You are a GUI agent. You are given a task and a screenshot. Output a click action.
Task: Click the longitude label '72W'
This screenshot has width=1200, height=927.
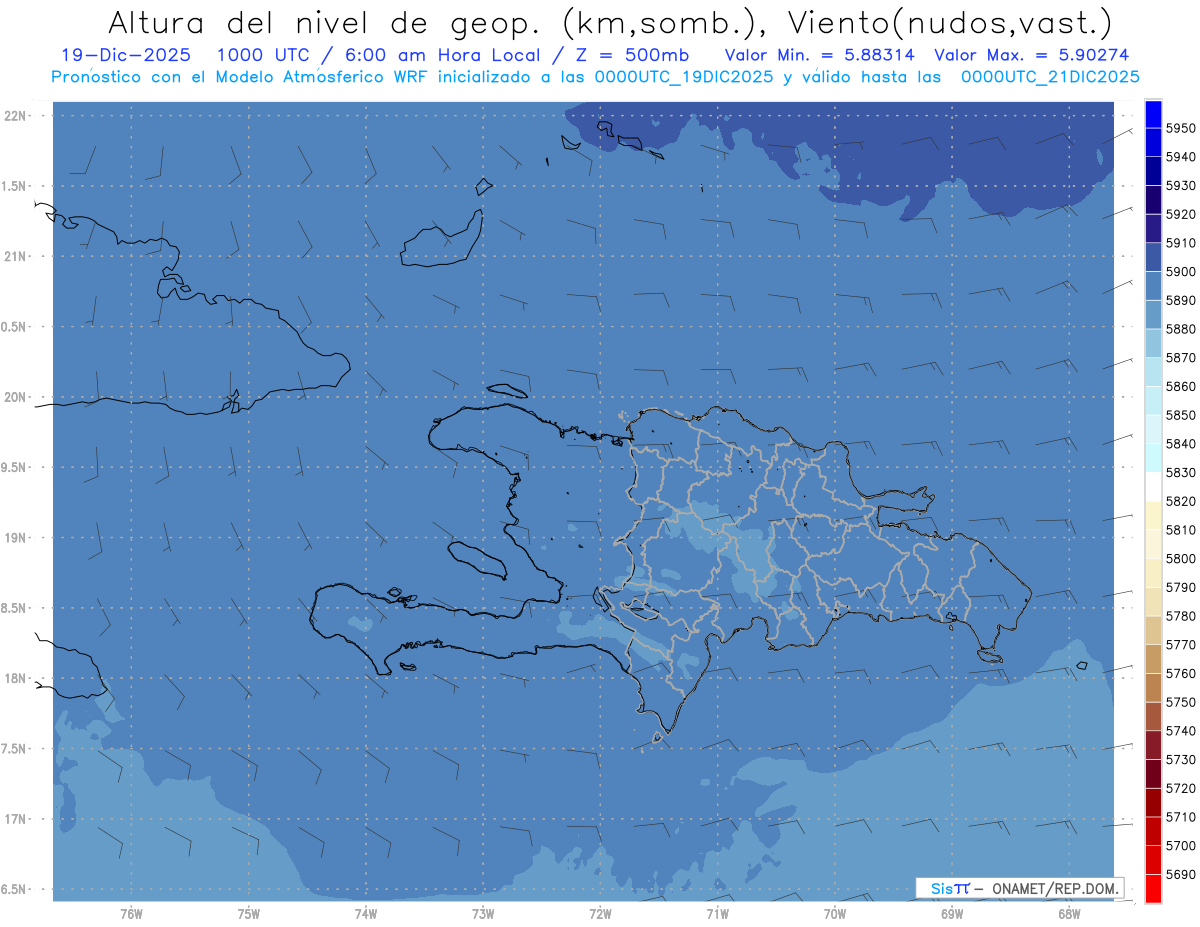(x=601, y=913)
